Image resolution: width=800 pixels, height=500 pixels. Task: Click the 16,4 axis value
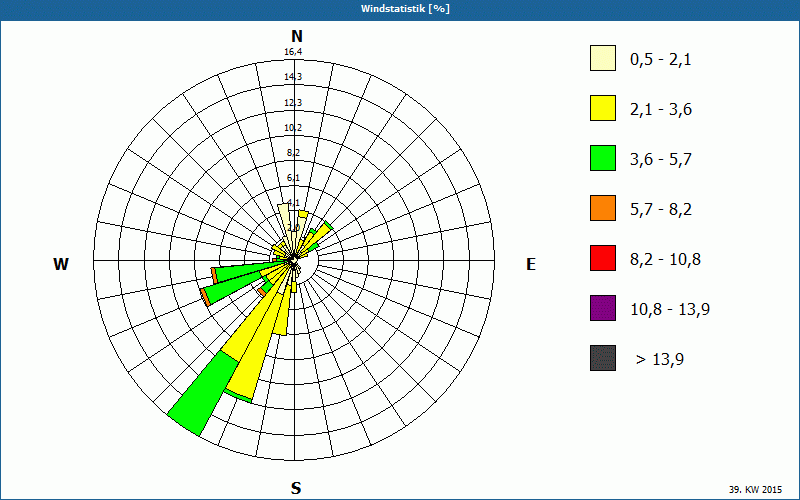tap(293, 52)
